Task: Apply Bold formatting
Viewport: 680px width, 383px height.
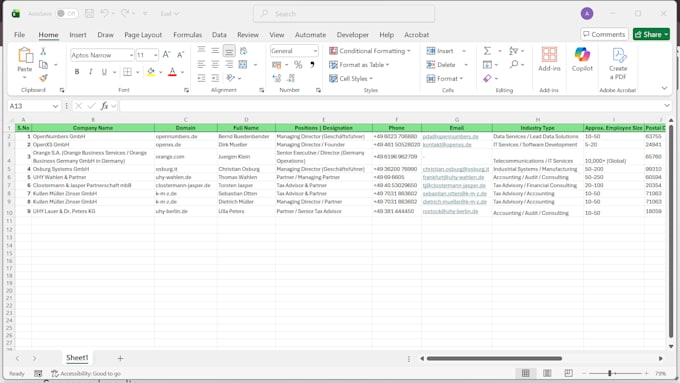Action: point(77,72)
